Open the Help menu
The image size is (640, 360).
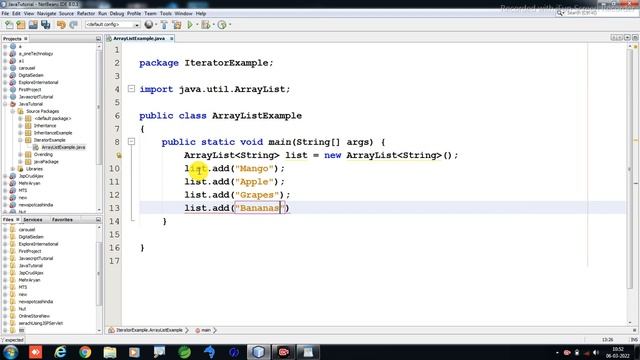click(x=201, y=13)
